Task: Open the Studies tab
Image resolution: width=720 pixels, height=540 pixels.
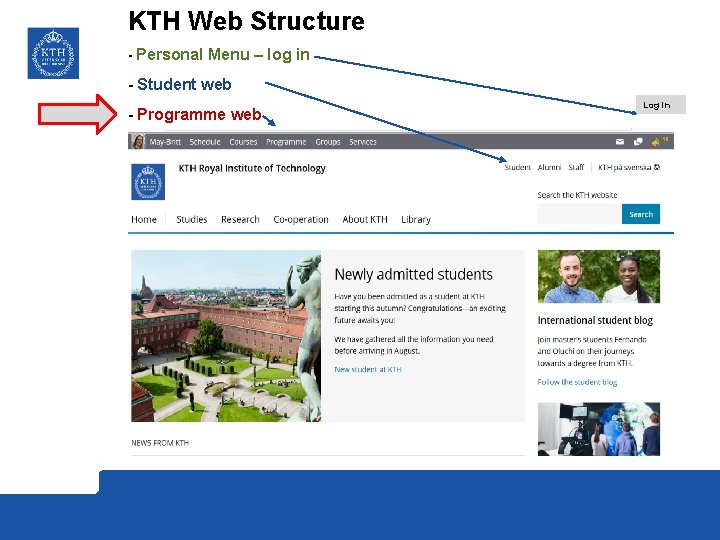Action: coord(191,219)
